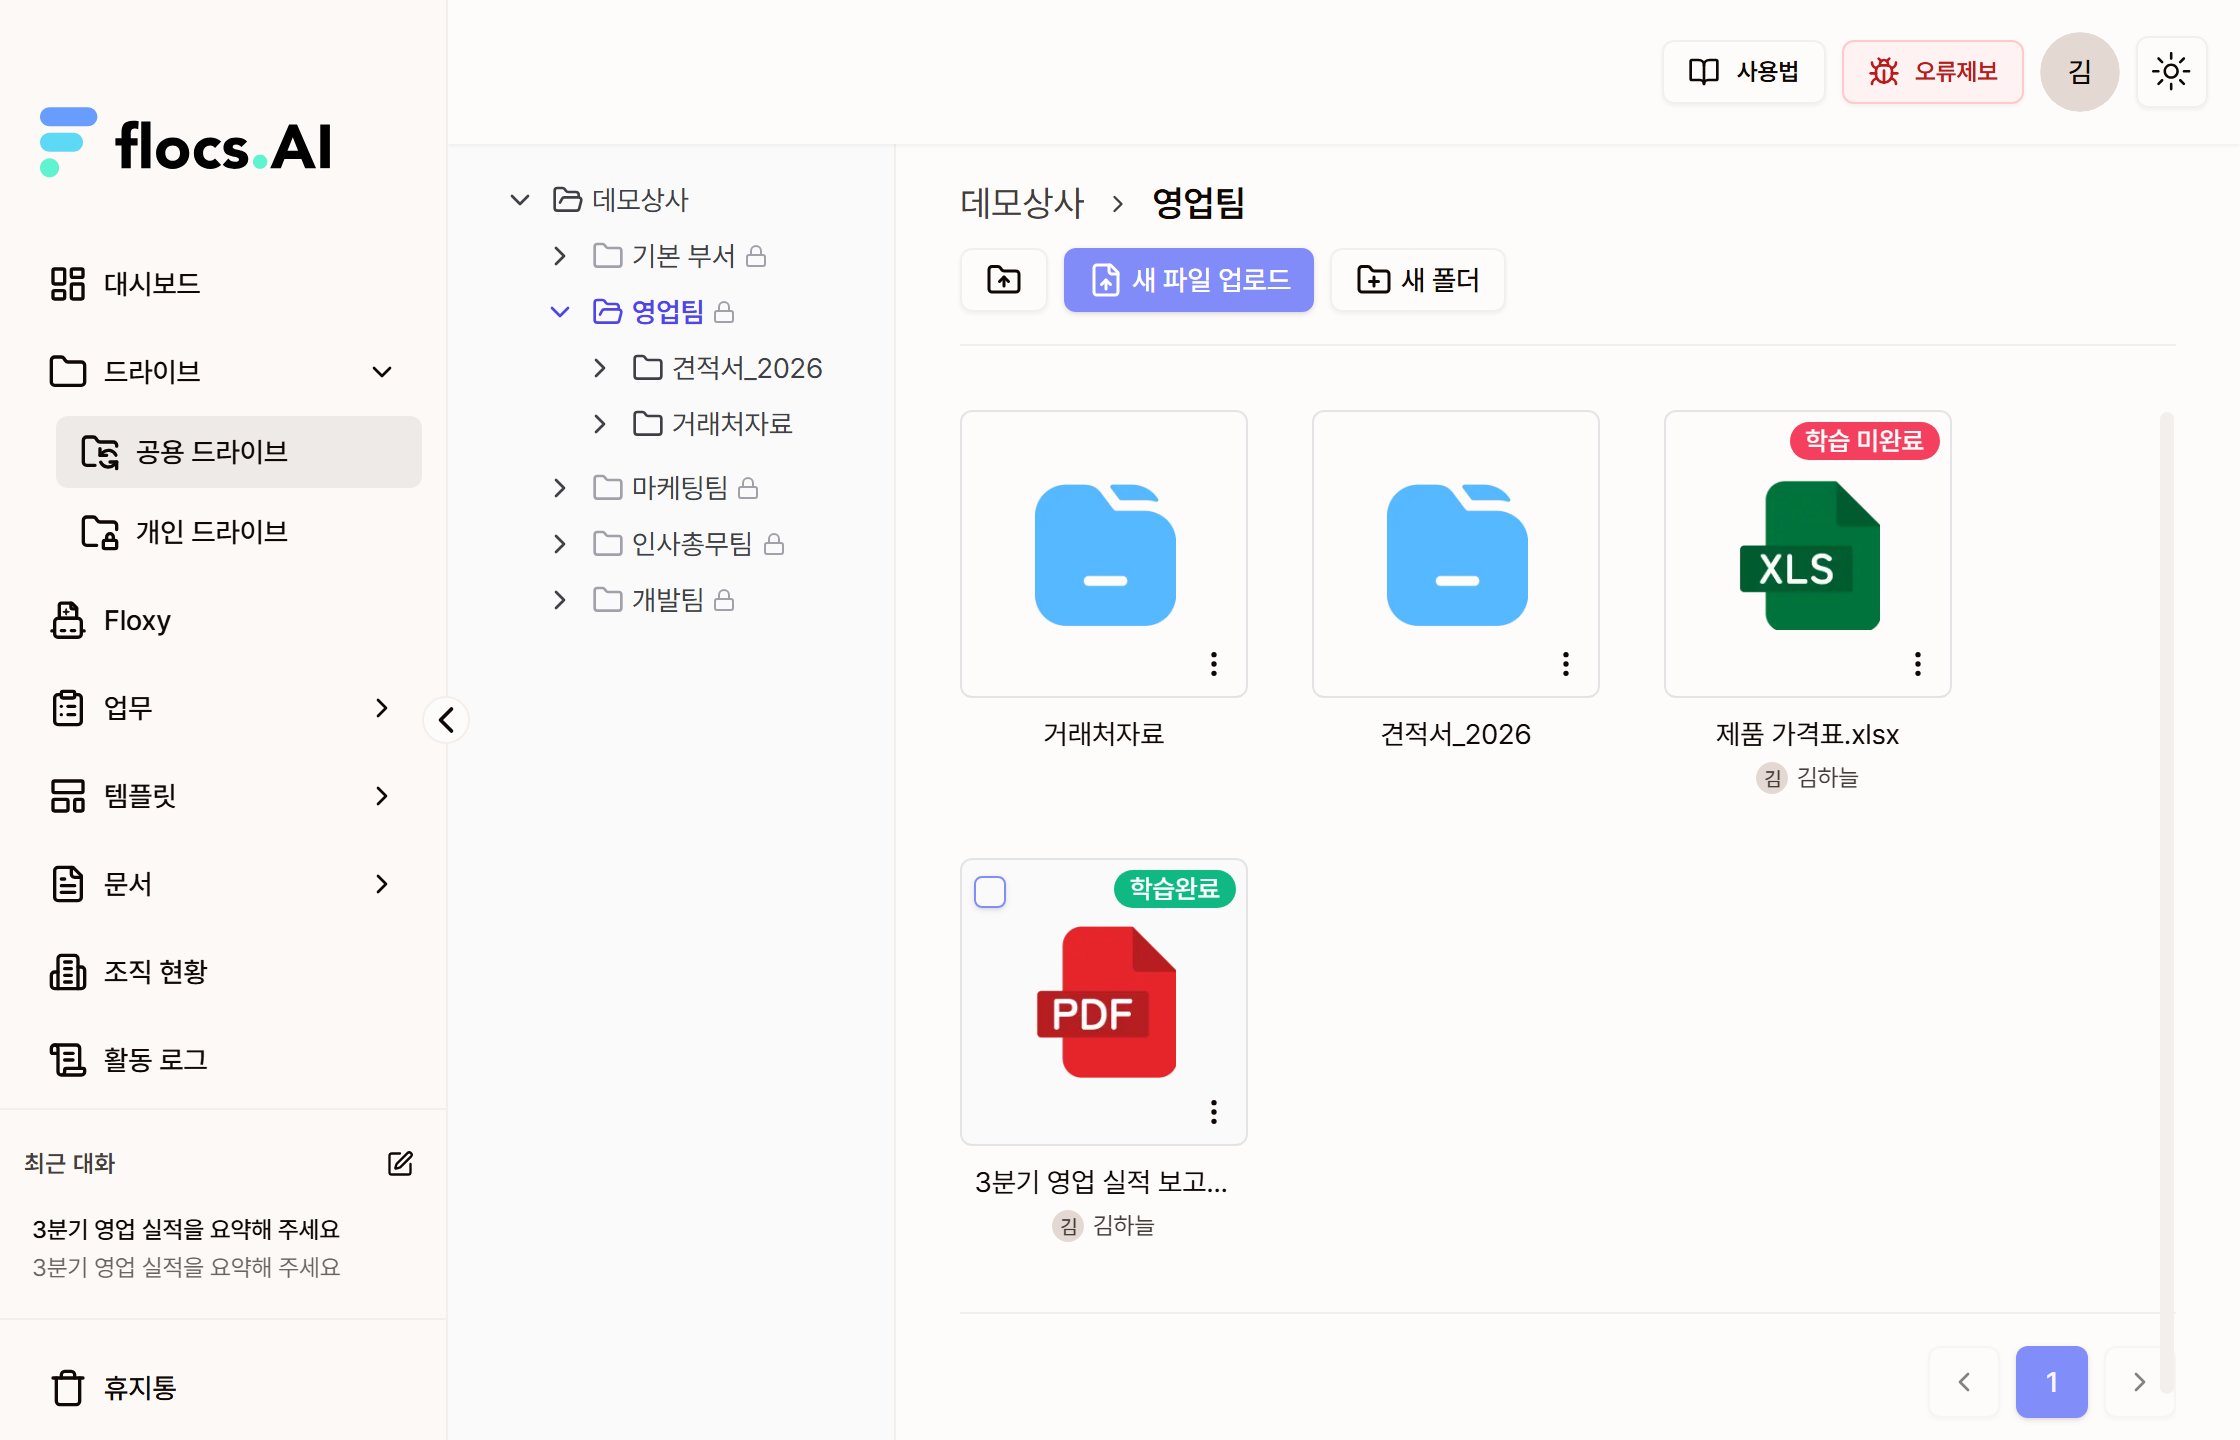
Task: Select 개발팀 folder in tree
Action: (668, 600)
